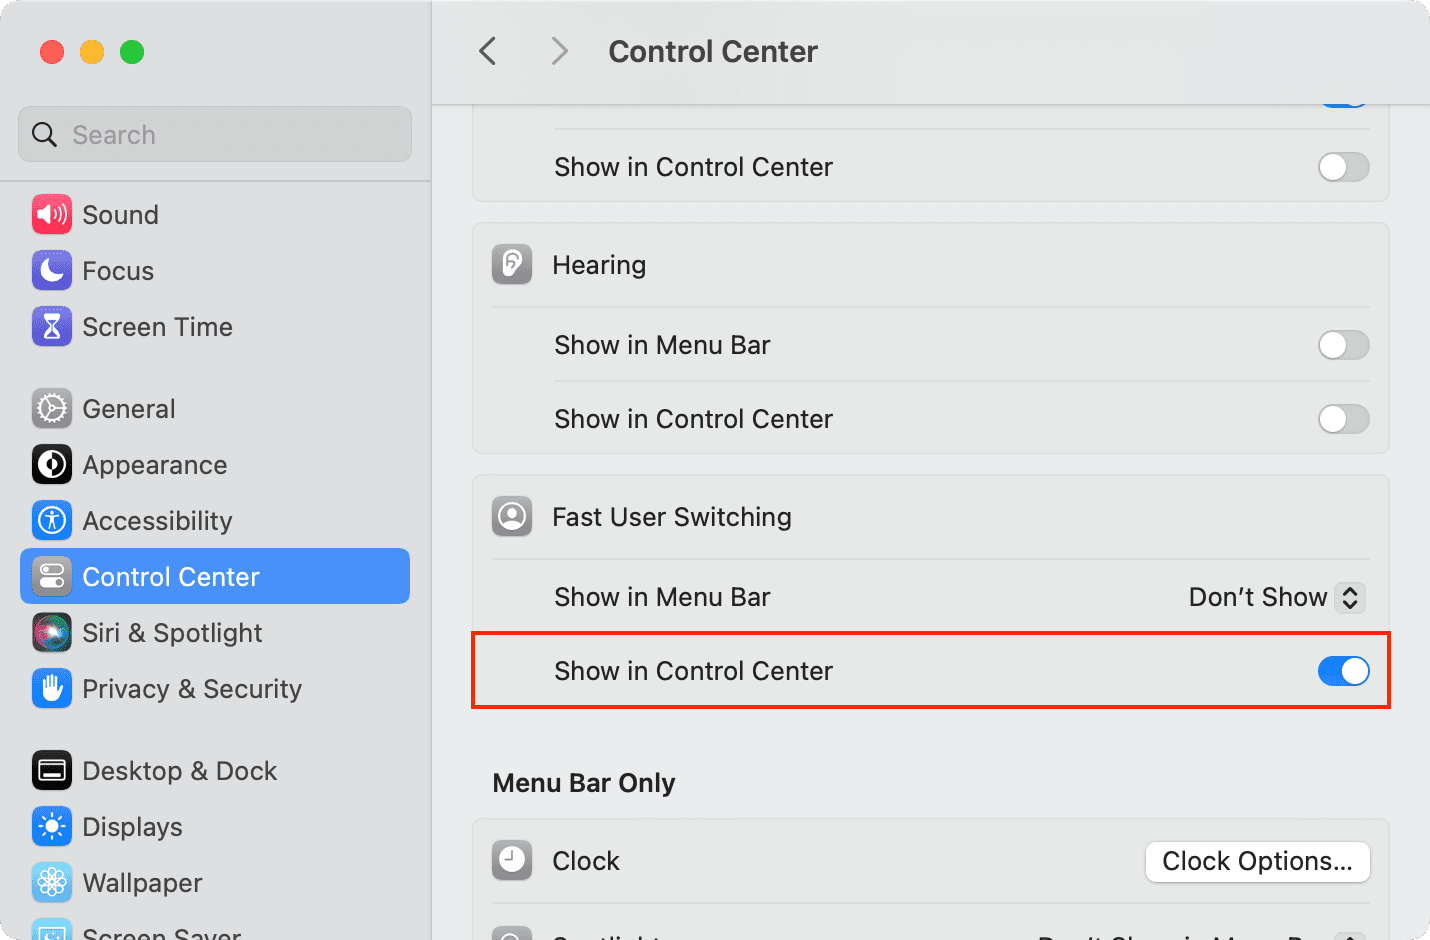The height and width of the screenshot is (940, 1430).
Task: Select Control Center in the sidebar
Action: (170, 576)
